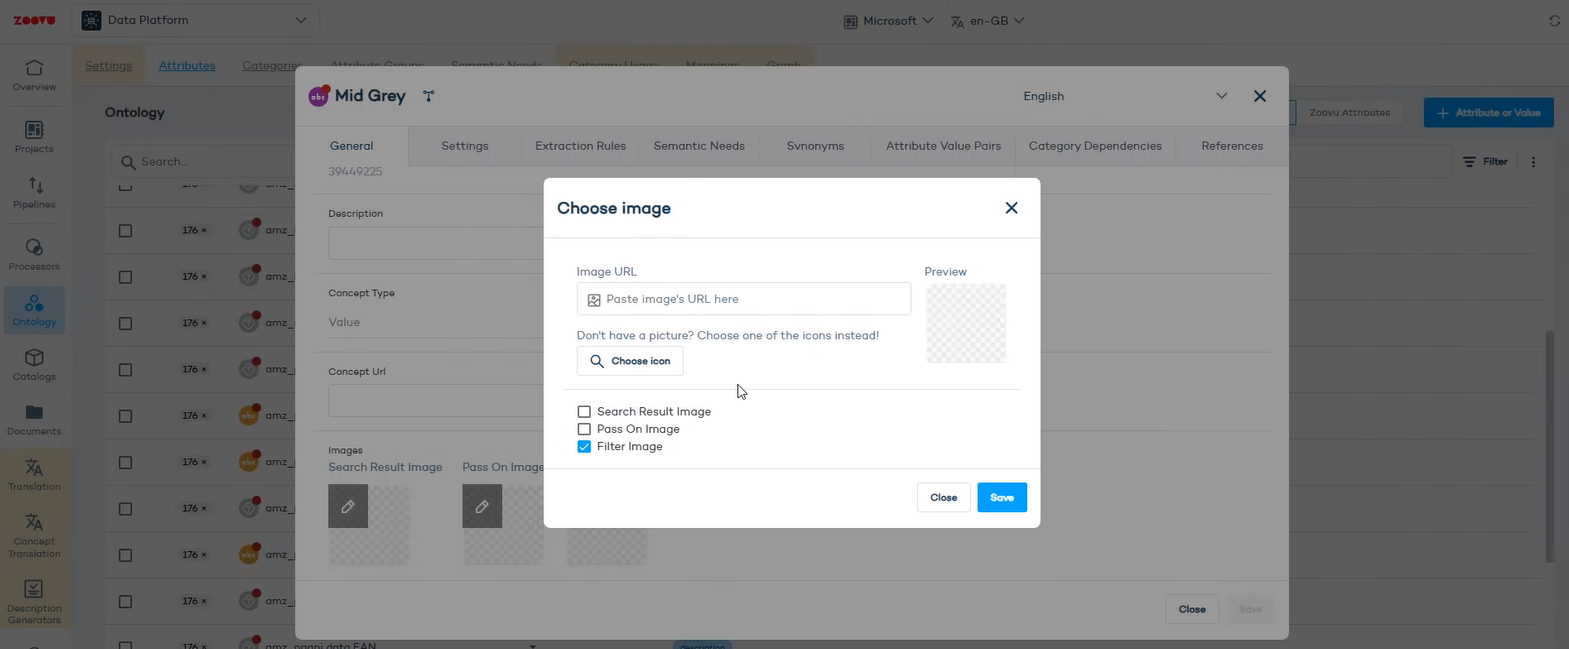Enable the Search Result Image checkbox
The image size is (1569, 649).
(584, 412)
